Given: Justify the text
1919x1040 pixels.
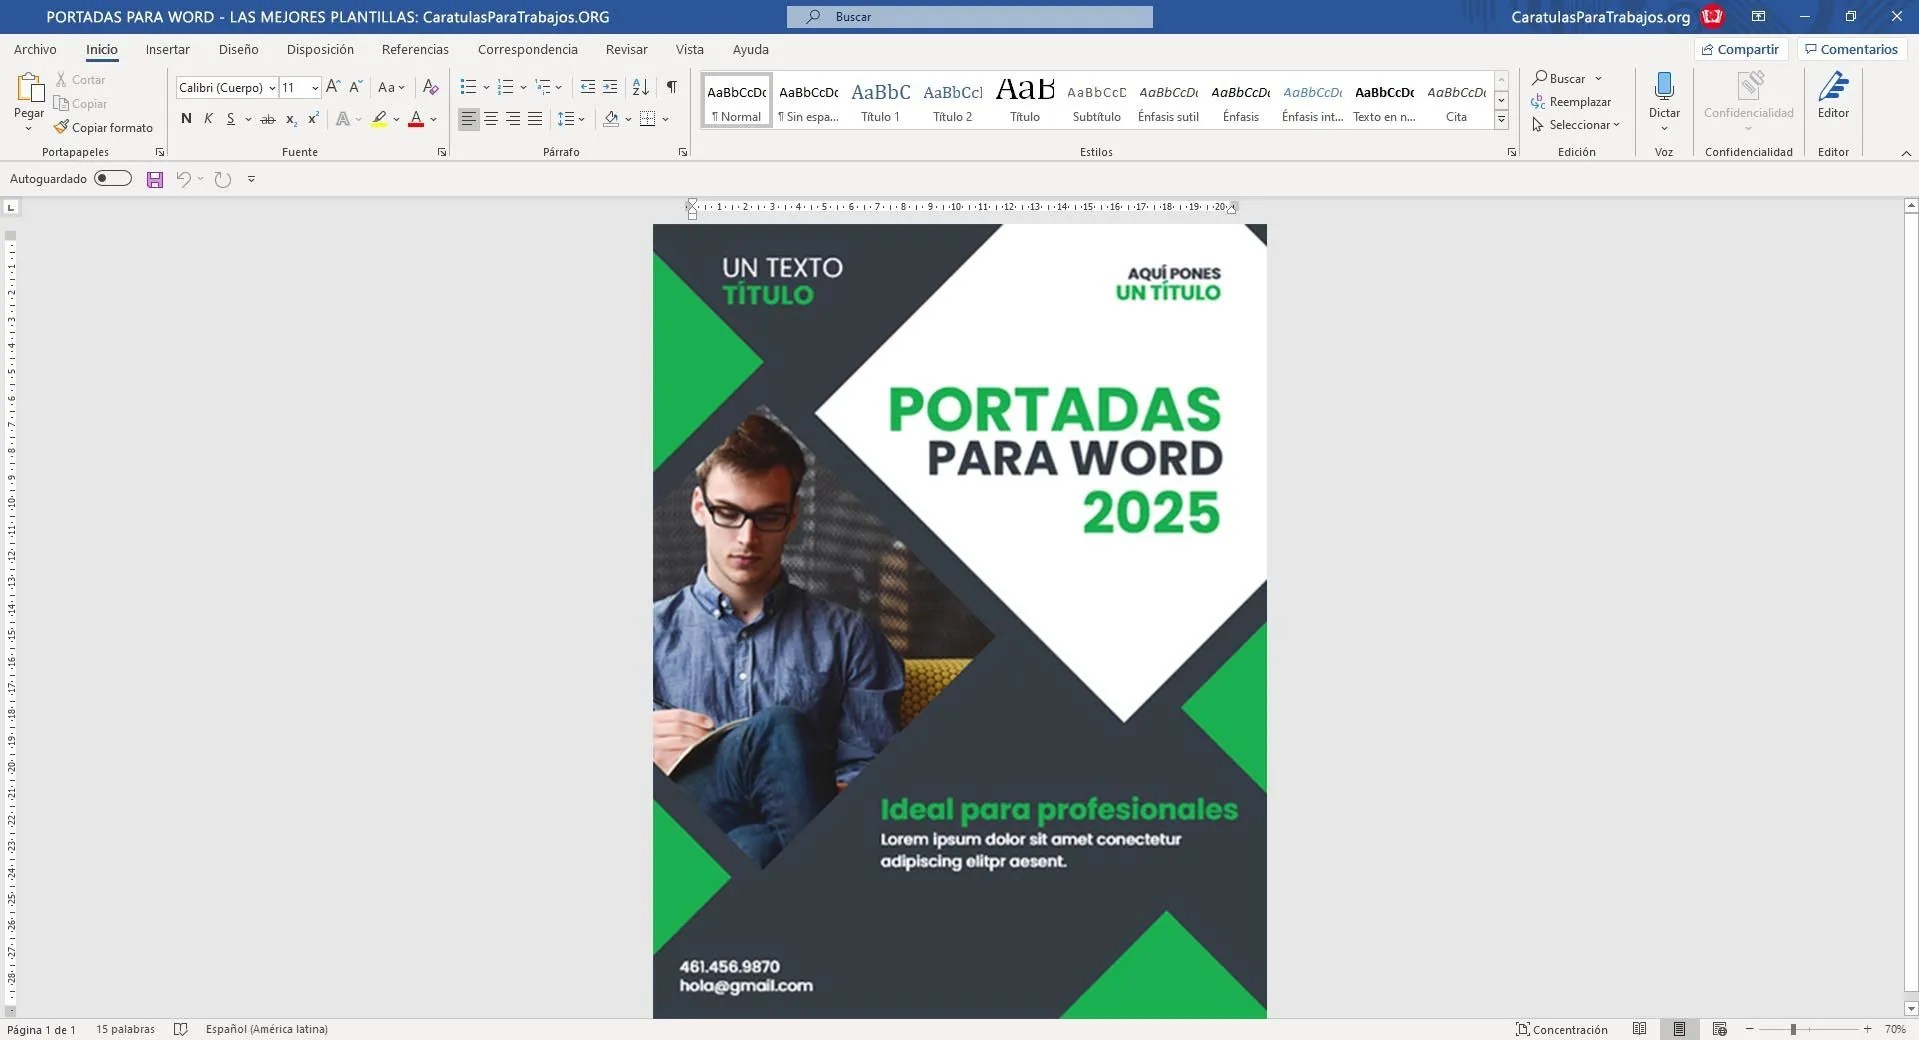Looking at the screenshot, I should (535, 119).
